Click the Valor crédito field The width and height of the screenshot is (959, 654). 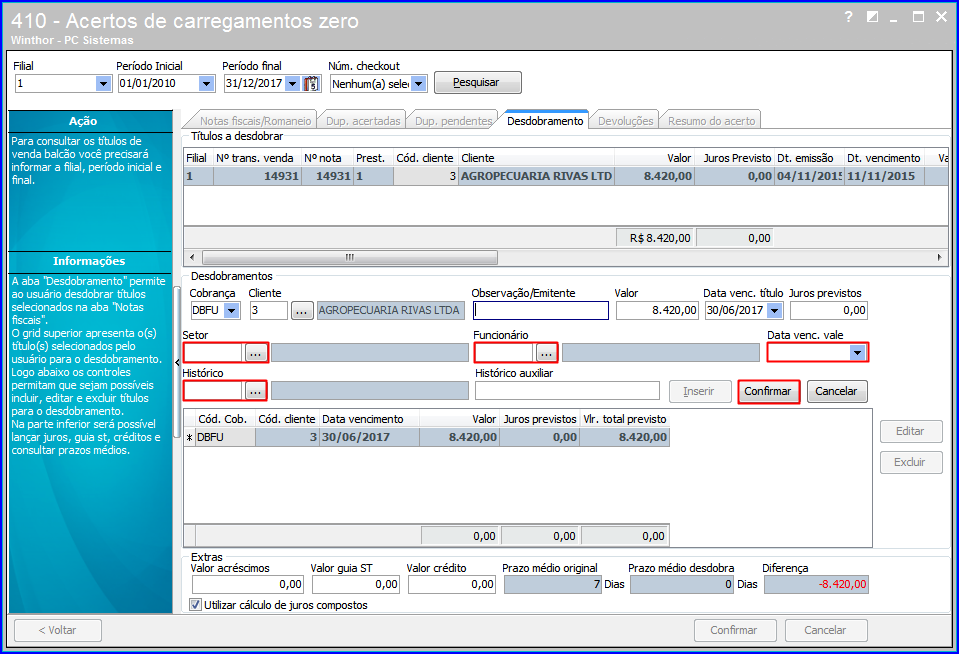click(x=451, y=585)
